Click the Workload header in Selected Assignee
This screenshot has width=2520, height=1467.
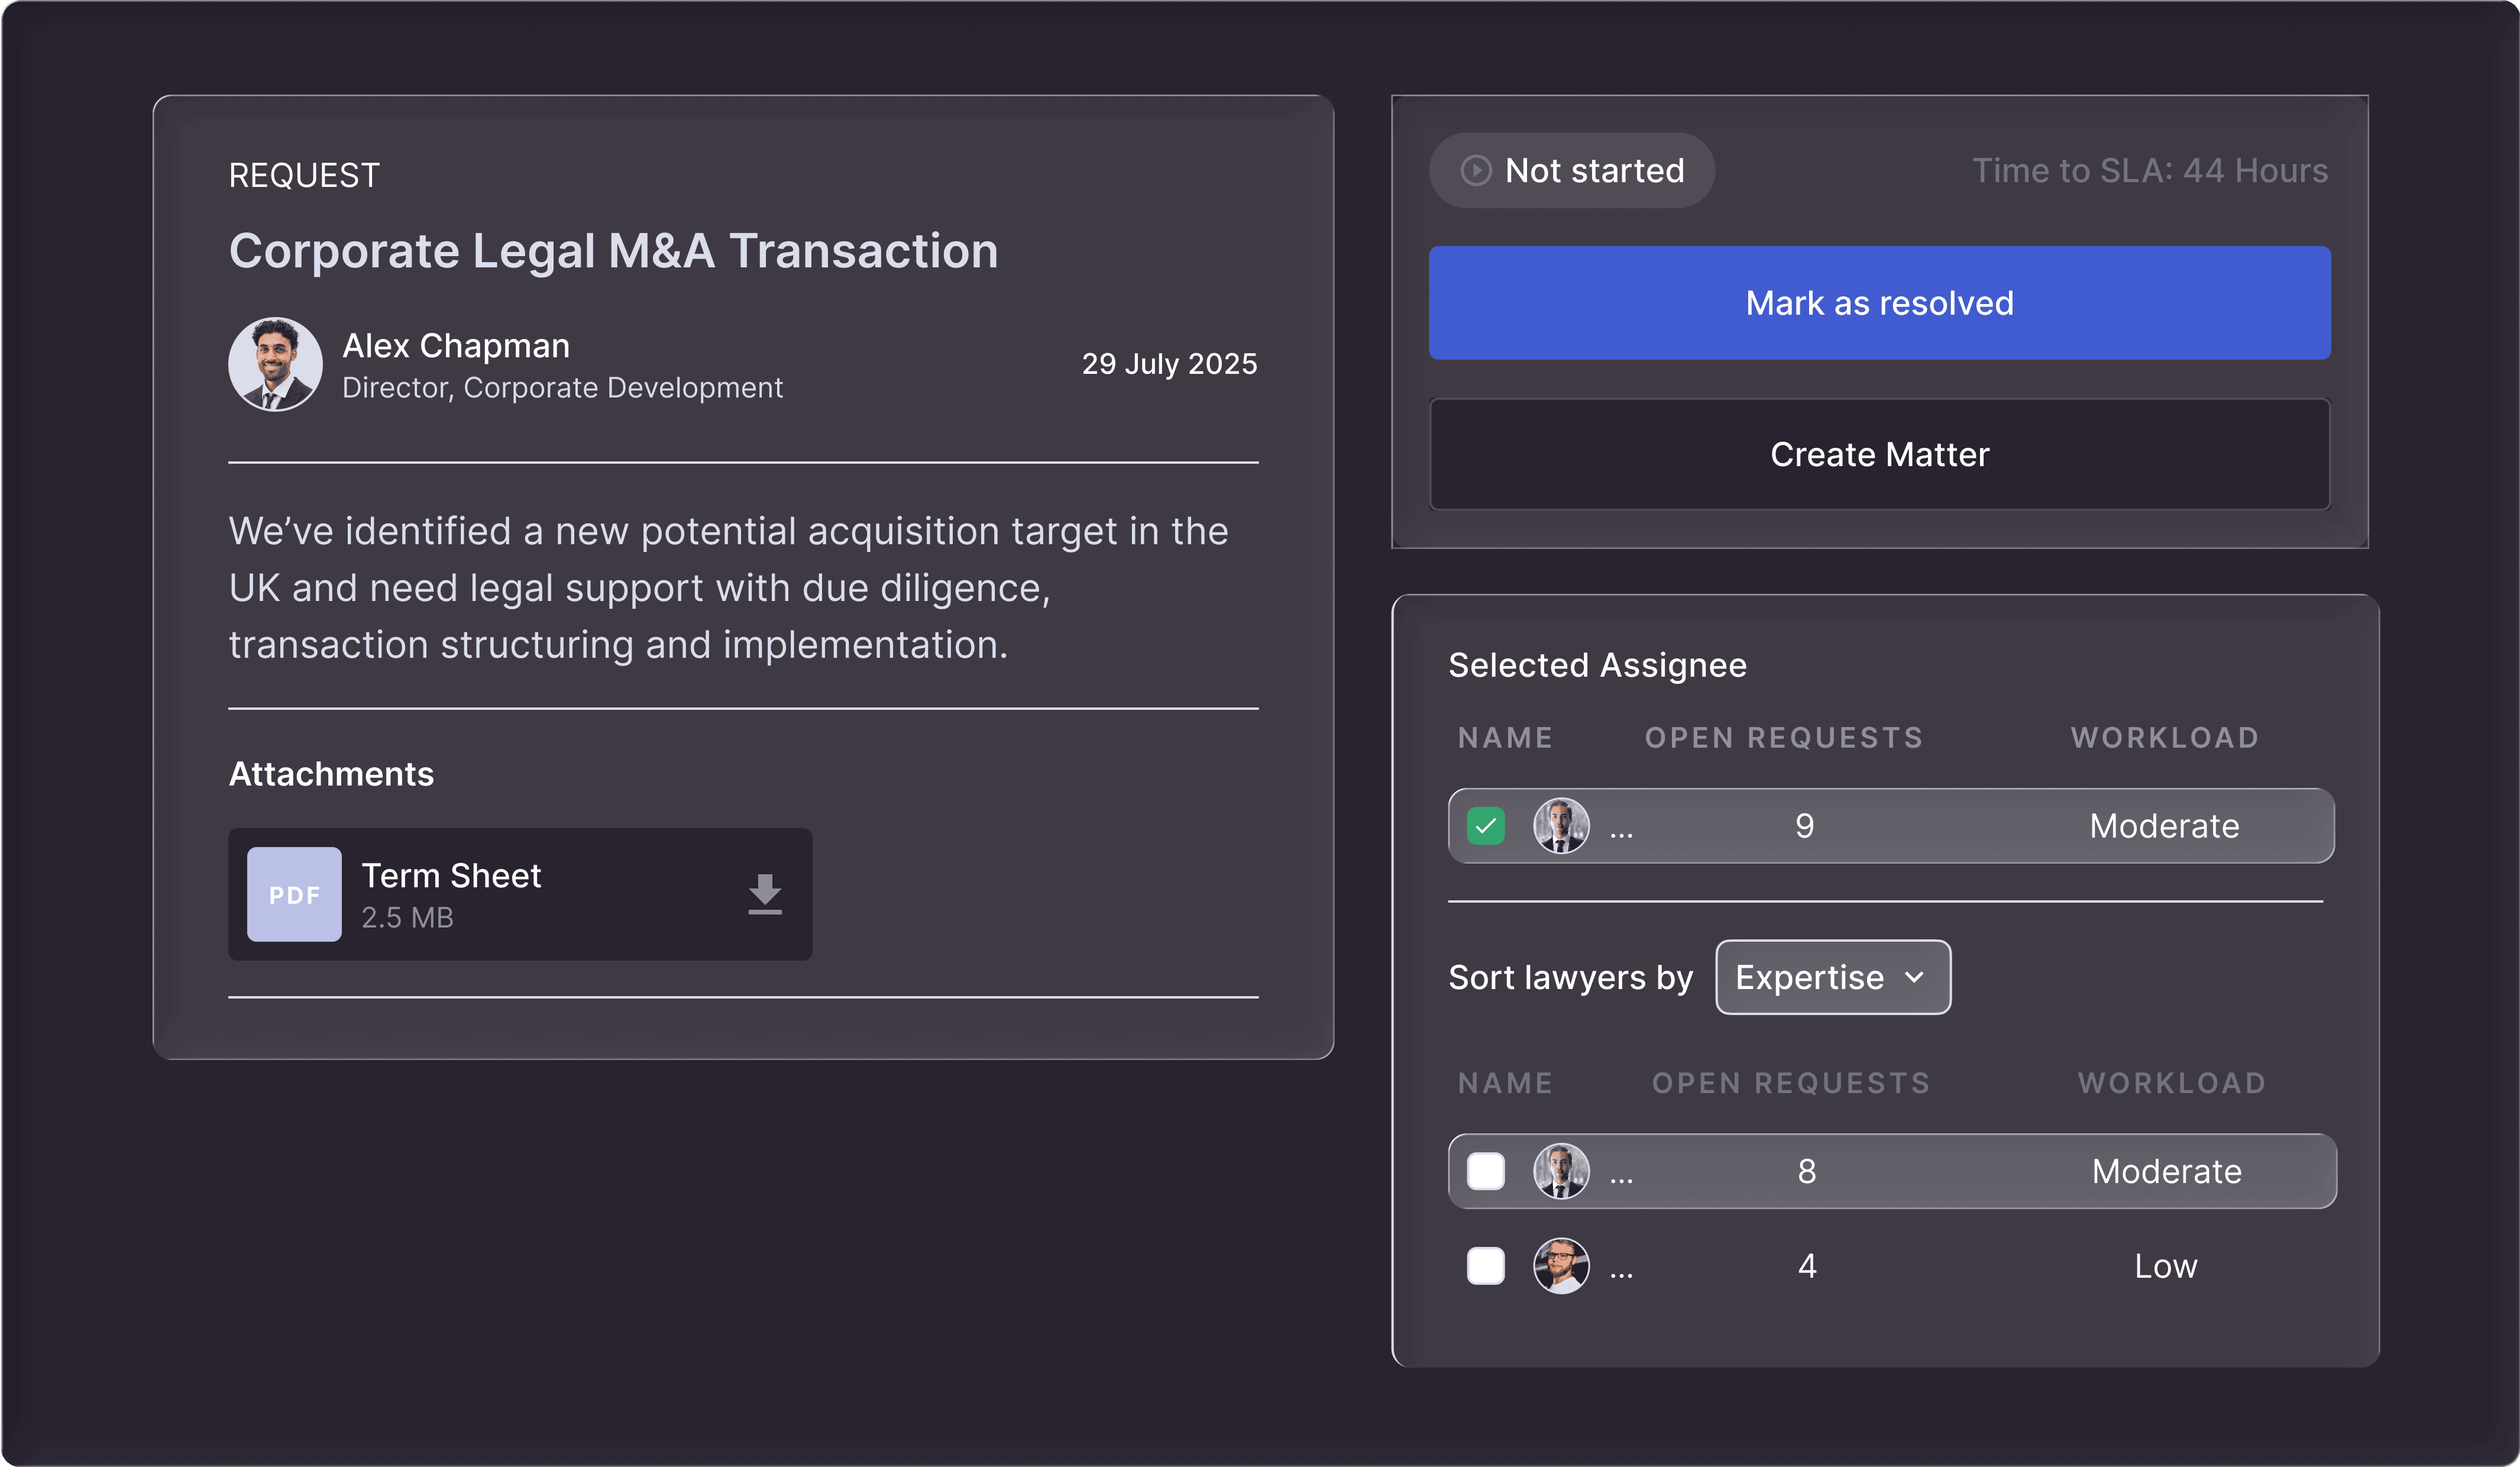pyautogui.click(x=2164, y=738)
